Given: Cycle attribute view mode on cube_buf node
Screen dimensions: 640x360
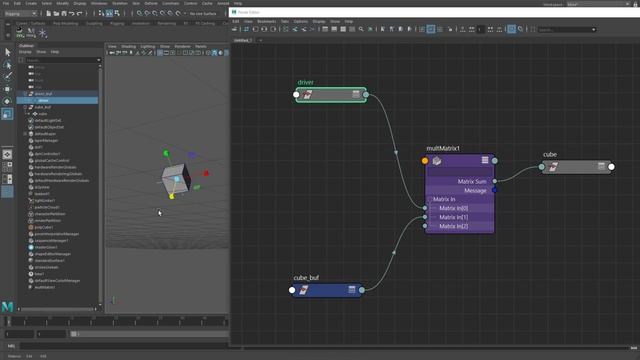Looking at the screenshot, I should click(352, 289).
